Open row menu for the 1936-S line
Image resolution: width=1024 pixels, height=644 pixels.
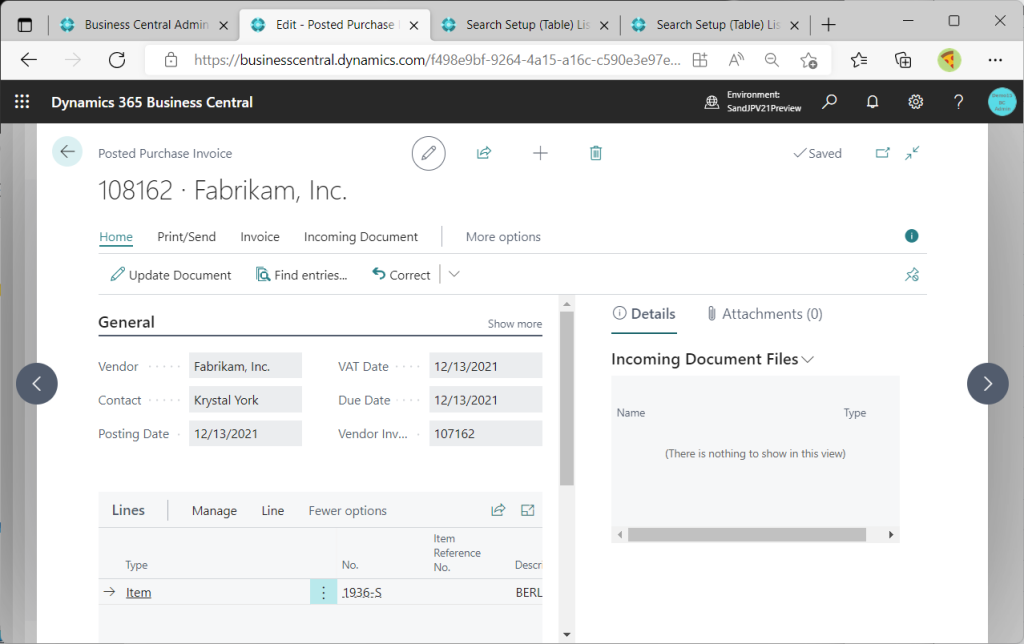point(323,592)
